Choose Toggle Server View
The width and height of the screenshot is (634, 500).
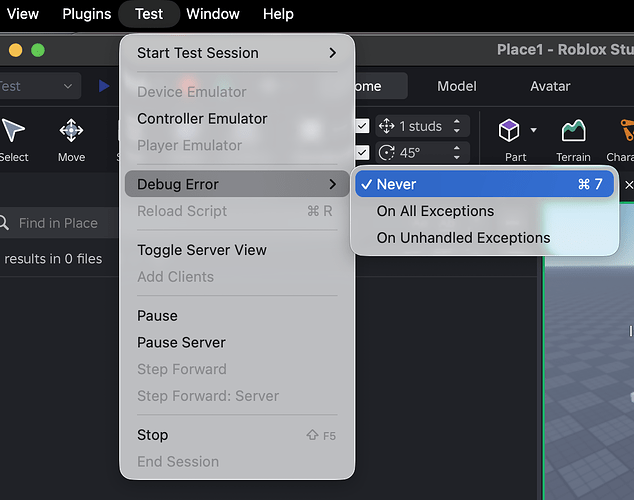pos(237,250)
